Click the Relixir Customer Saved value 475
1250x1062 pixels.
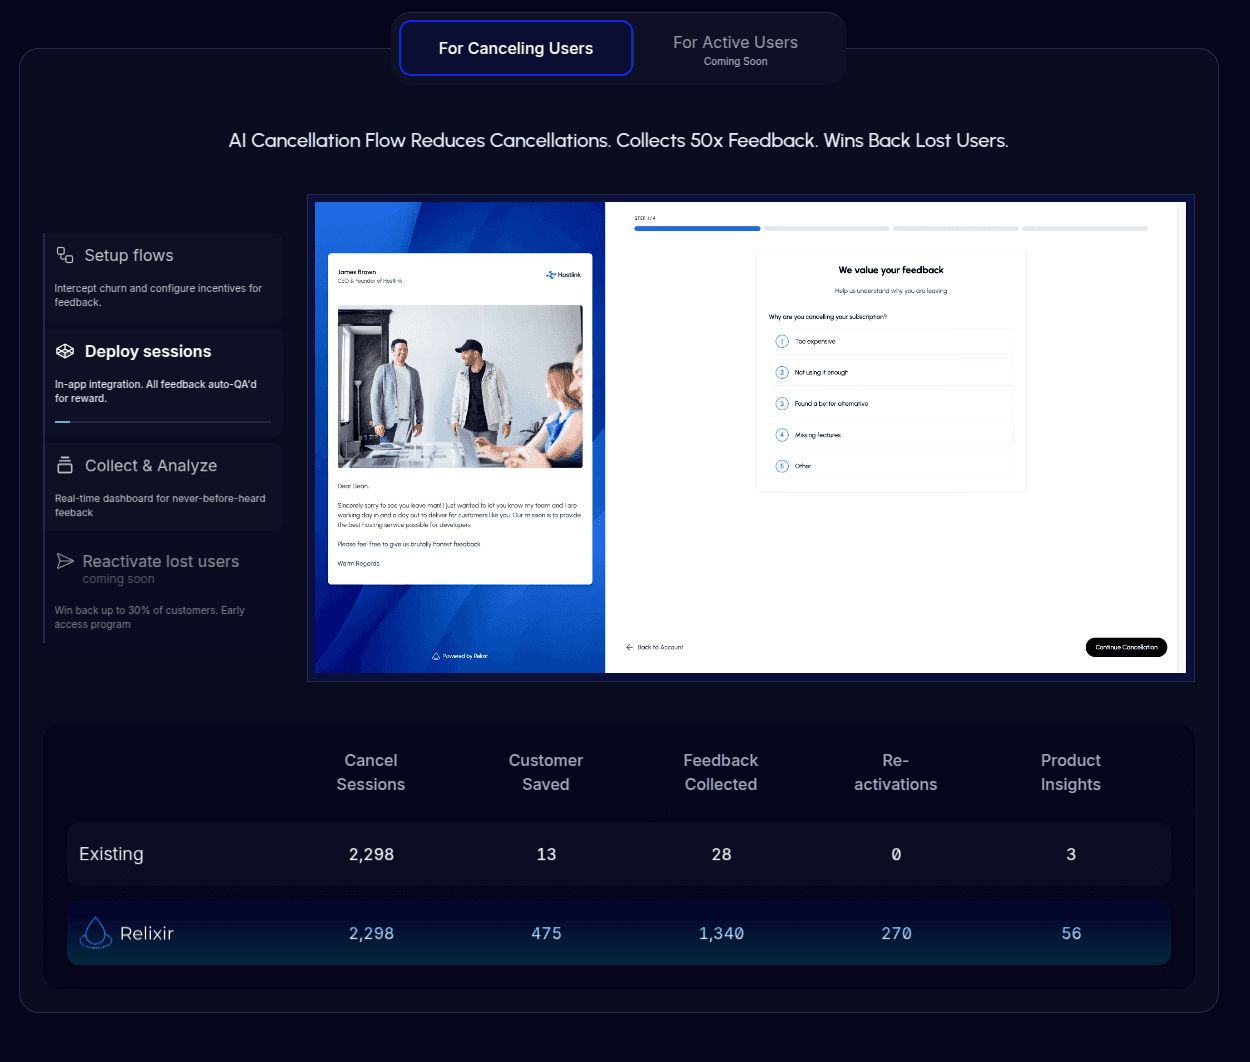[x=546, y=933]
